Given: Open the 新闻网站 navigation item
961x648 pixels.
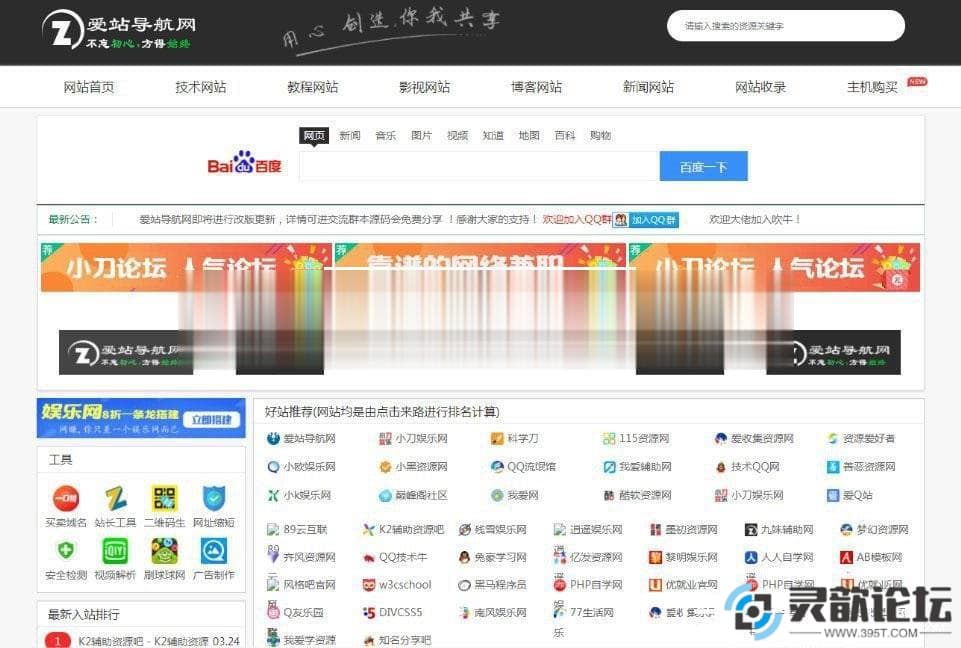Looking at the screenshot, I should coord(648,87).
